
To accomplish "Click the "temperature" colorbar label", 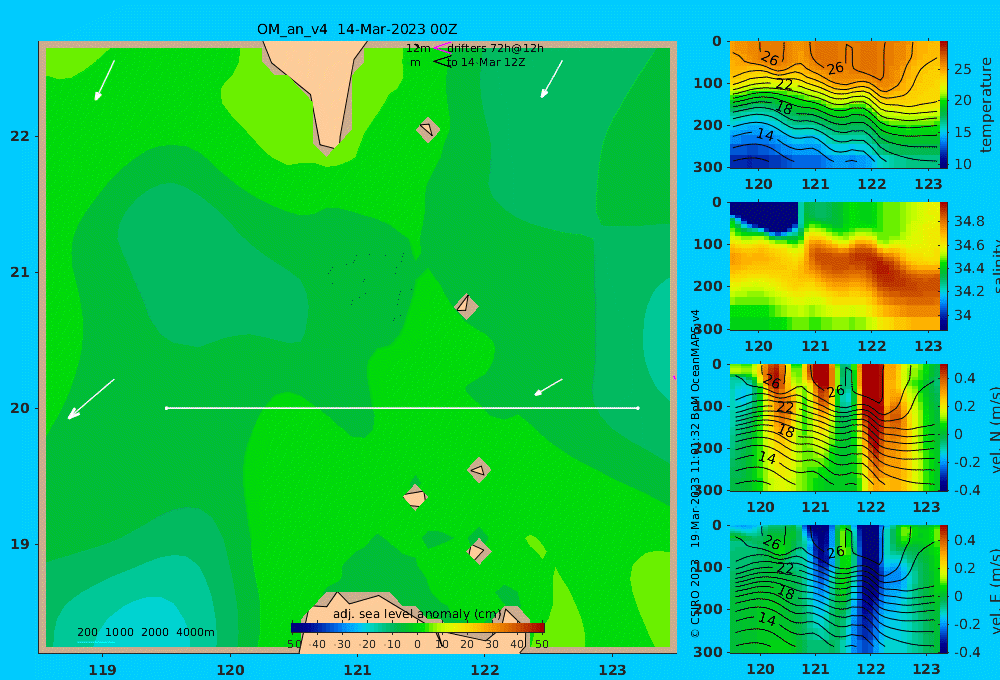I will tap(986, 105).
